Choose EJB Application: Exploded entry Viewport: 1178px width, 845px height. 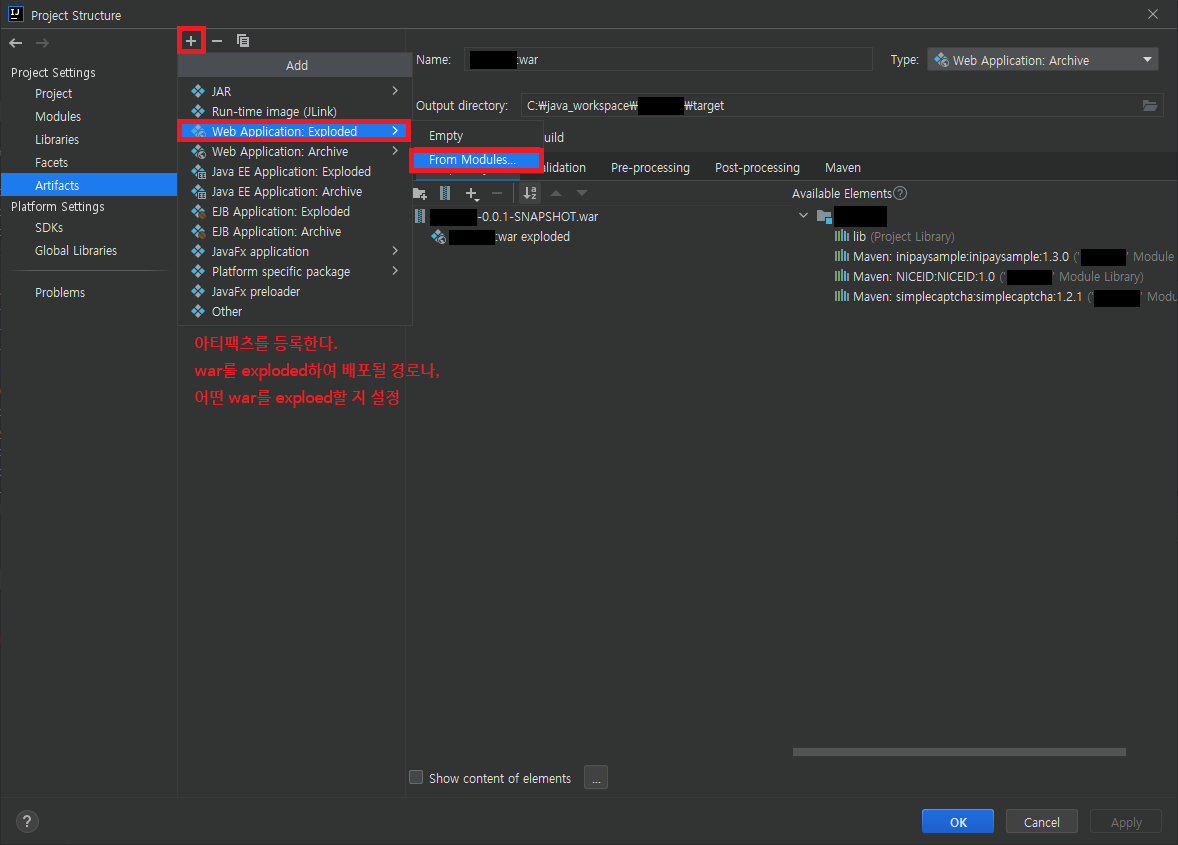pyautogui.click(x=294, y=211)
